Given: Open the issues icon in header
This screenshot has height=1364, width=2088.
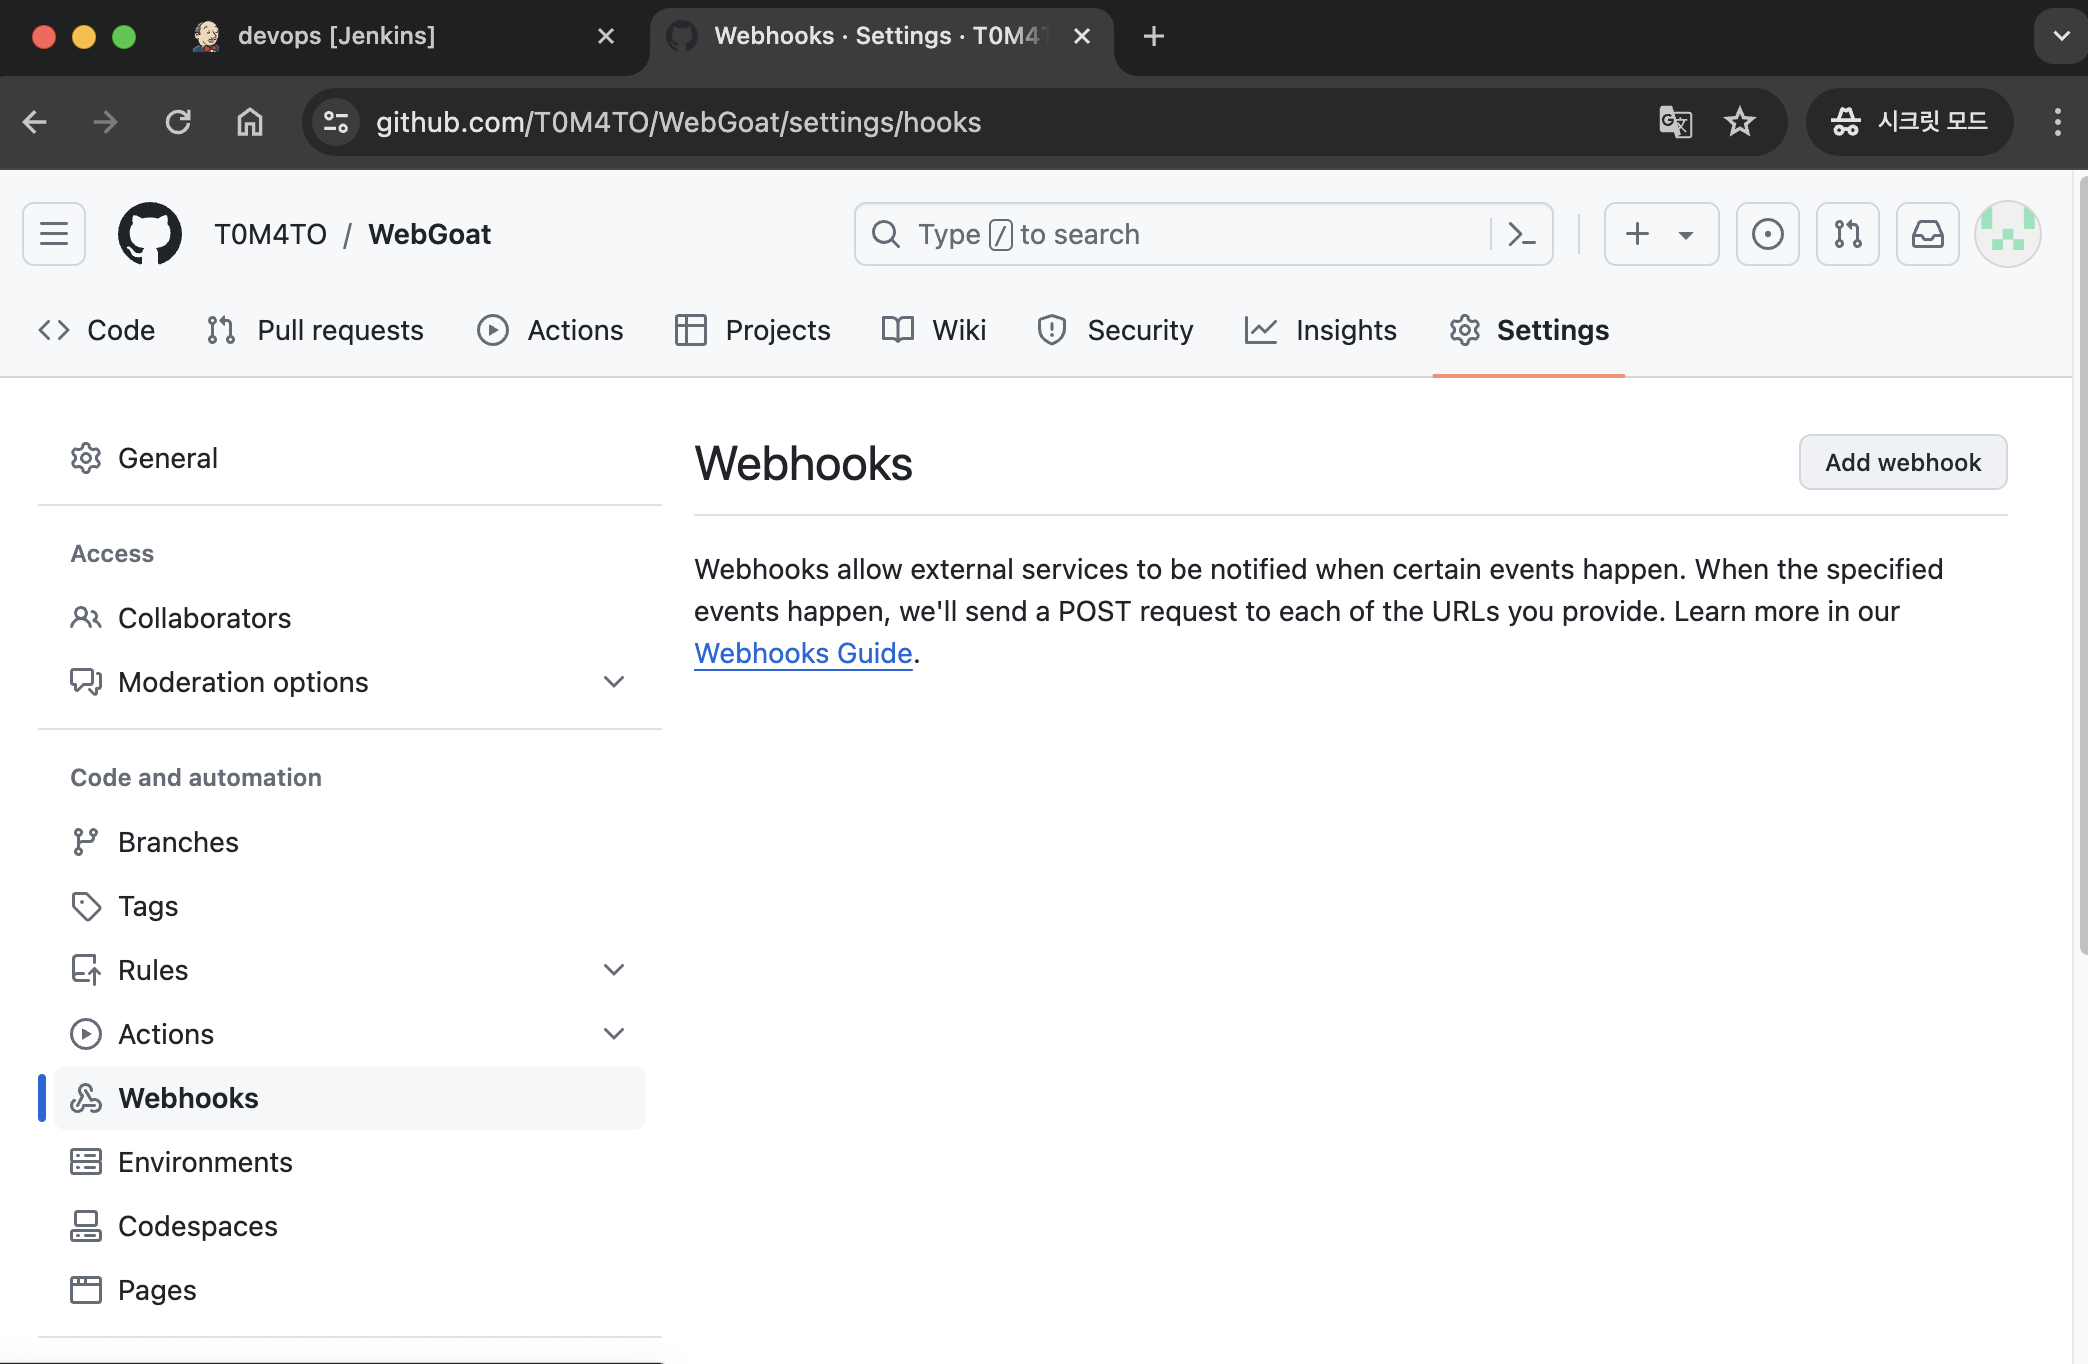Looking at the screenshot, I should (x=1767, y=234).
